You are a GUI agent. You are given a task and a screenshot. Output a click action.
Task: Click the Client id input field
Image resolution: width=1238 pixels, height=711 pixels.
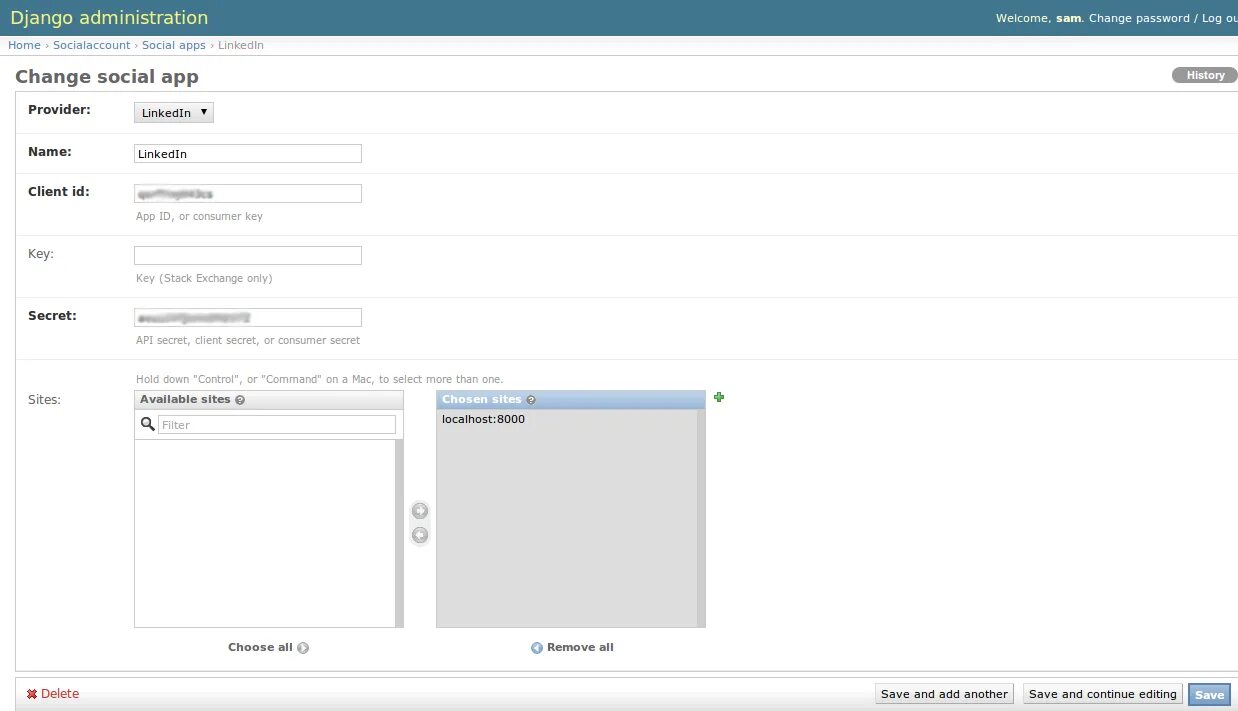[248, 194]
